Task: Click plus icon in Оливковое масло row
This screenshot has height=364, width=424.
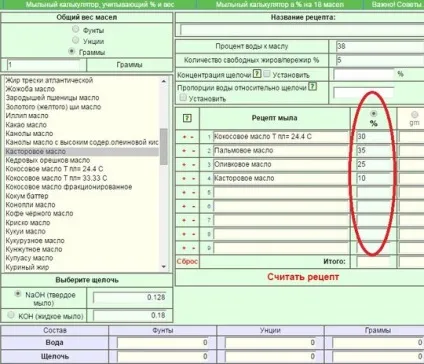Action: coord(184,165)
